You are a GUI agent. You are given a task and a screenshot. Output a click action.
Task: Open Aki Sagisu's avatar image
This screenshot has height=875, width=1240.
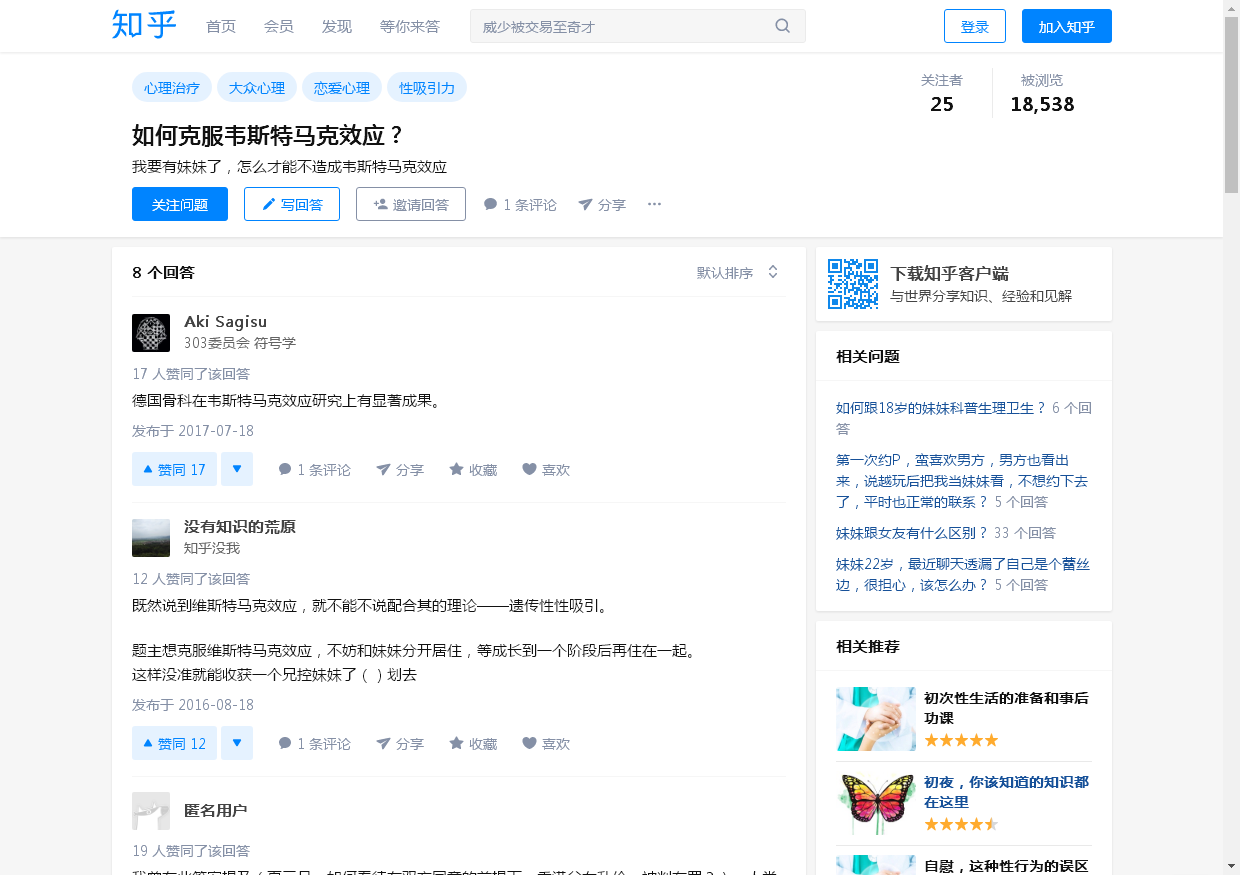[x=151, y=333]
